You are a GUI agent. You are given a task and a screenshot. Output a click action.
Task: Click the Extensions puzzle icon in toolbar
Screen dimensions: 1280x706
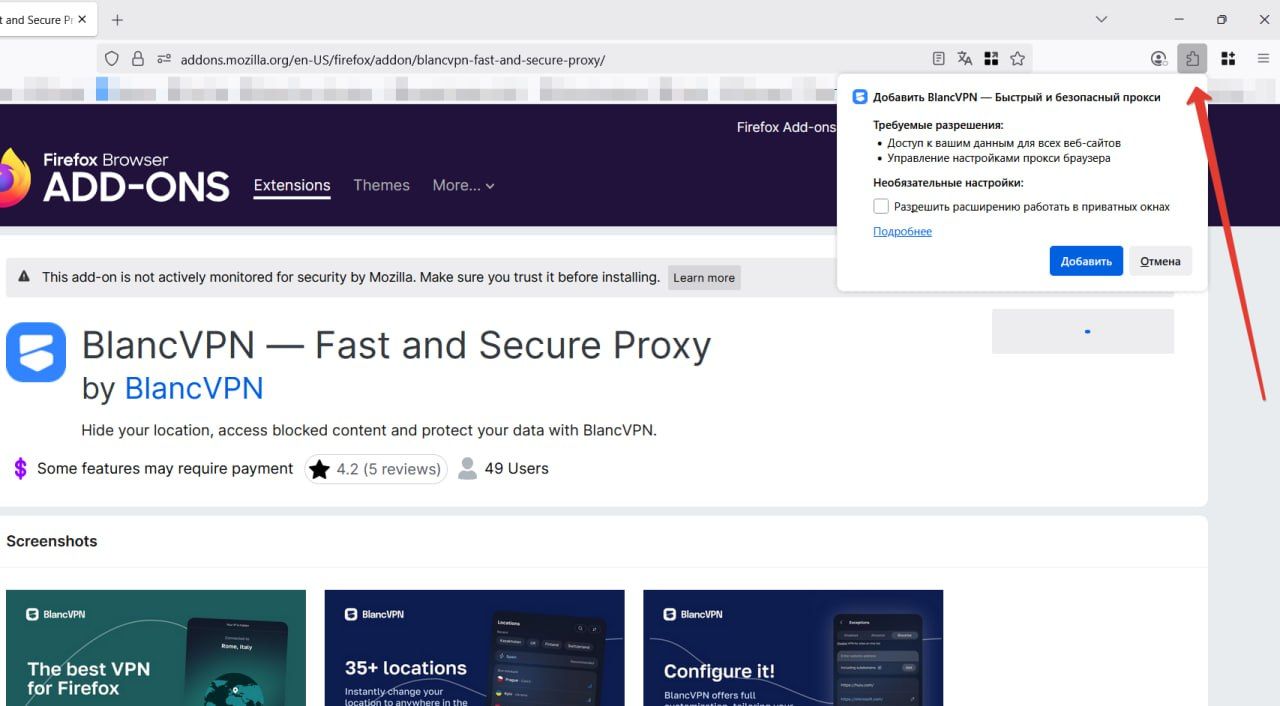coord(1192,59)
